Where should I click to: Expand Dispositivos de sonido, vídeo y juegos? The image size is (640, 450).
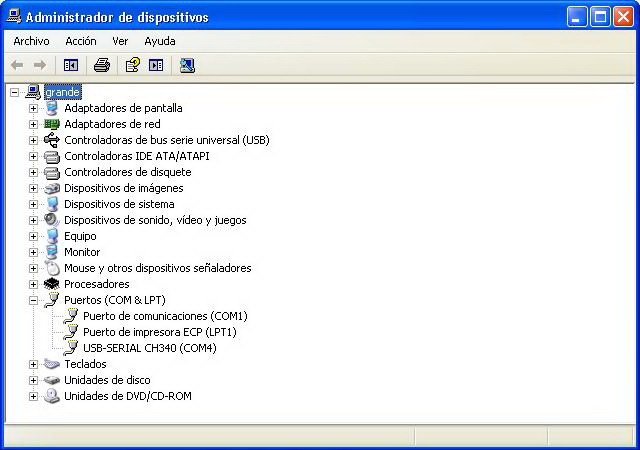(33, 220)
